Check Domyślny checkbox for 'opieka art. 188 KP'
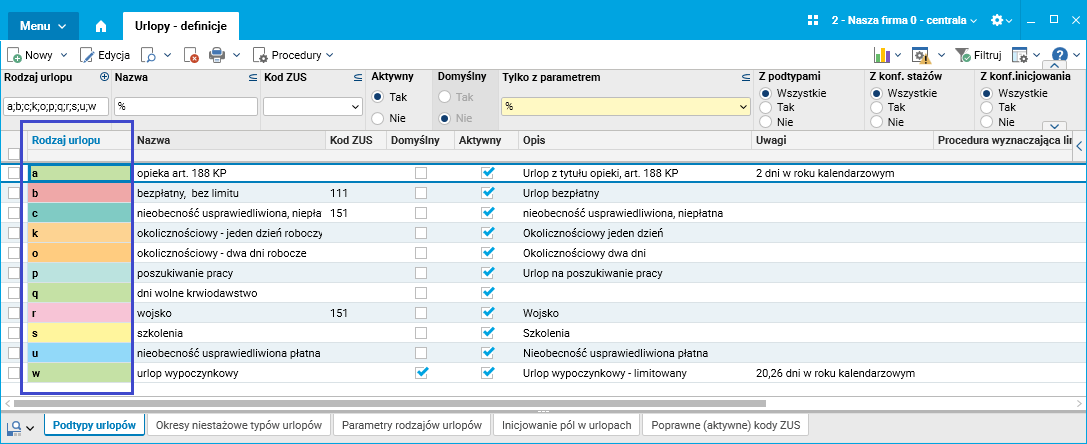The width and height of the screenshot is (1087, 444). pyautogui.click(x=421, y=173)
